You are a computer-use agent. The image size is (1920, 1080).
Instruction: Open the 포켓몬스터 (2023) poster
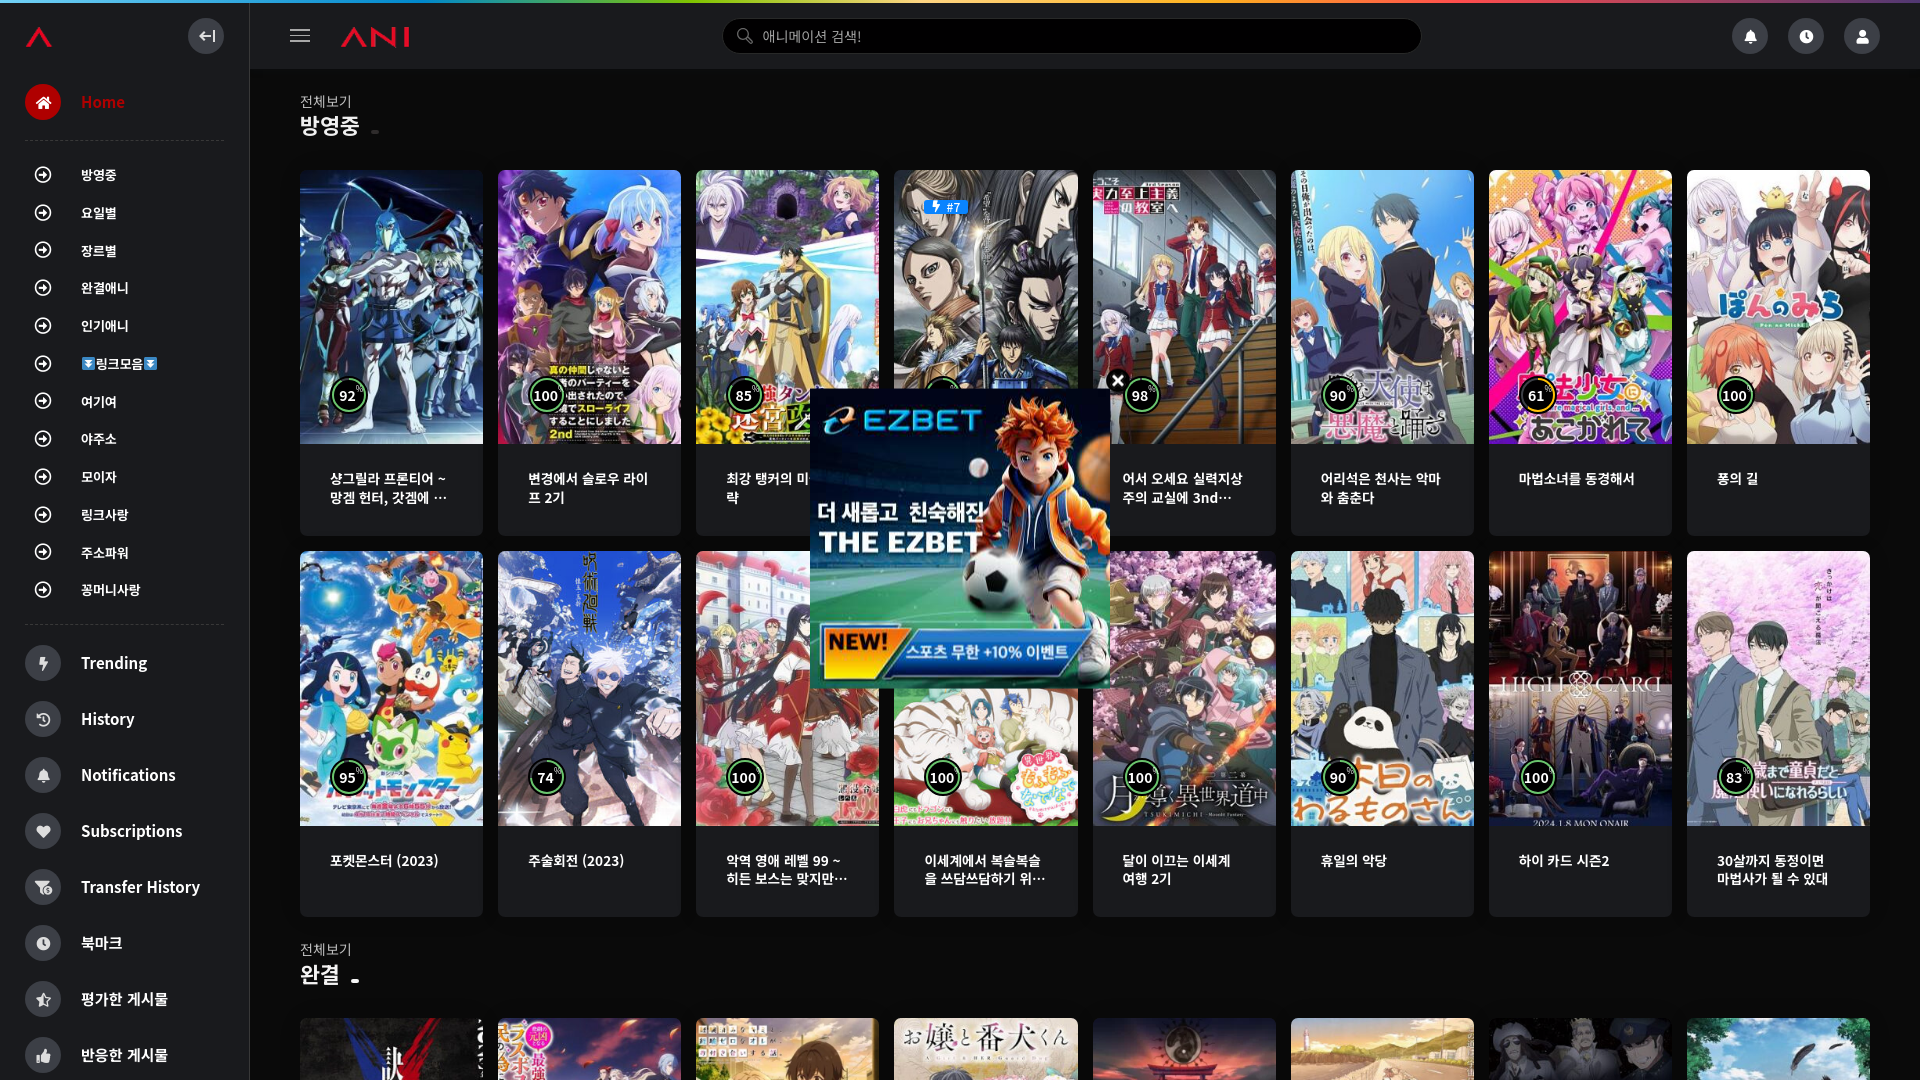point(391,688)
